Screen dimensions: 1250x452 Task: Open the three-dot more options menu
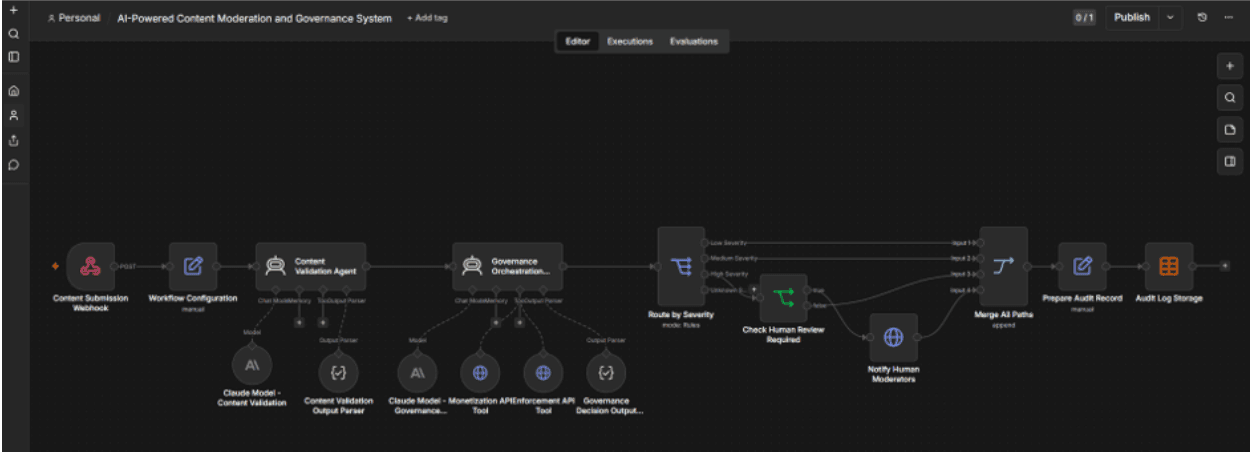point(1228,17)
